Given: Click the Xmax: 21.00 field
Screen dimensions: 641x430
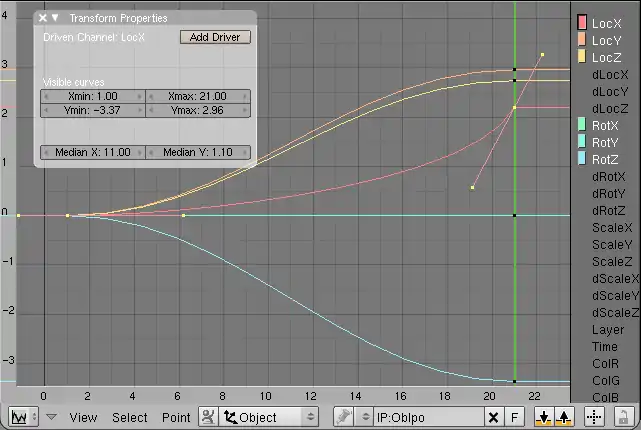Looking at the screenshot, I should coord(198,96).
